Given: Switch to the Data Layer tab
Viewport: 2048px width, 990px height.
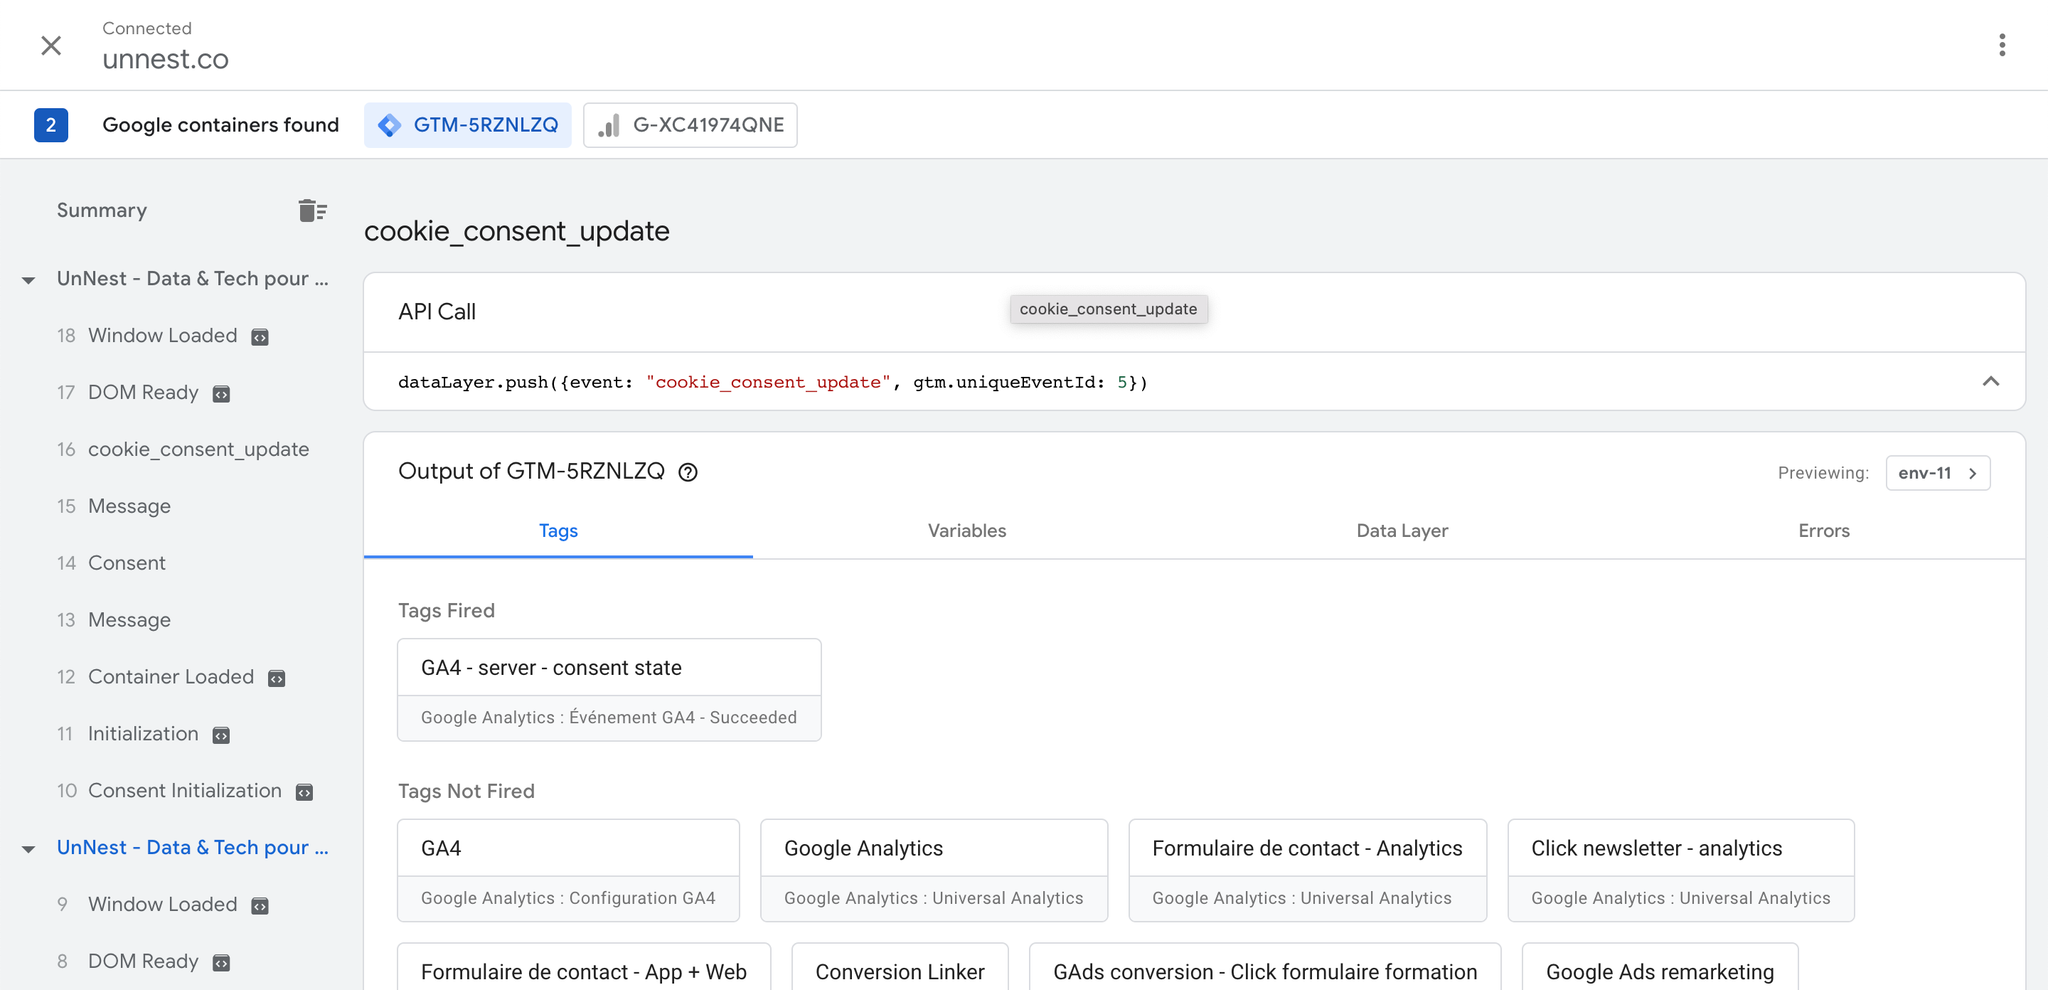Looking at the screenshot, I should (x=1402, y=531).
